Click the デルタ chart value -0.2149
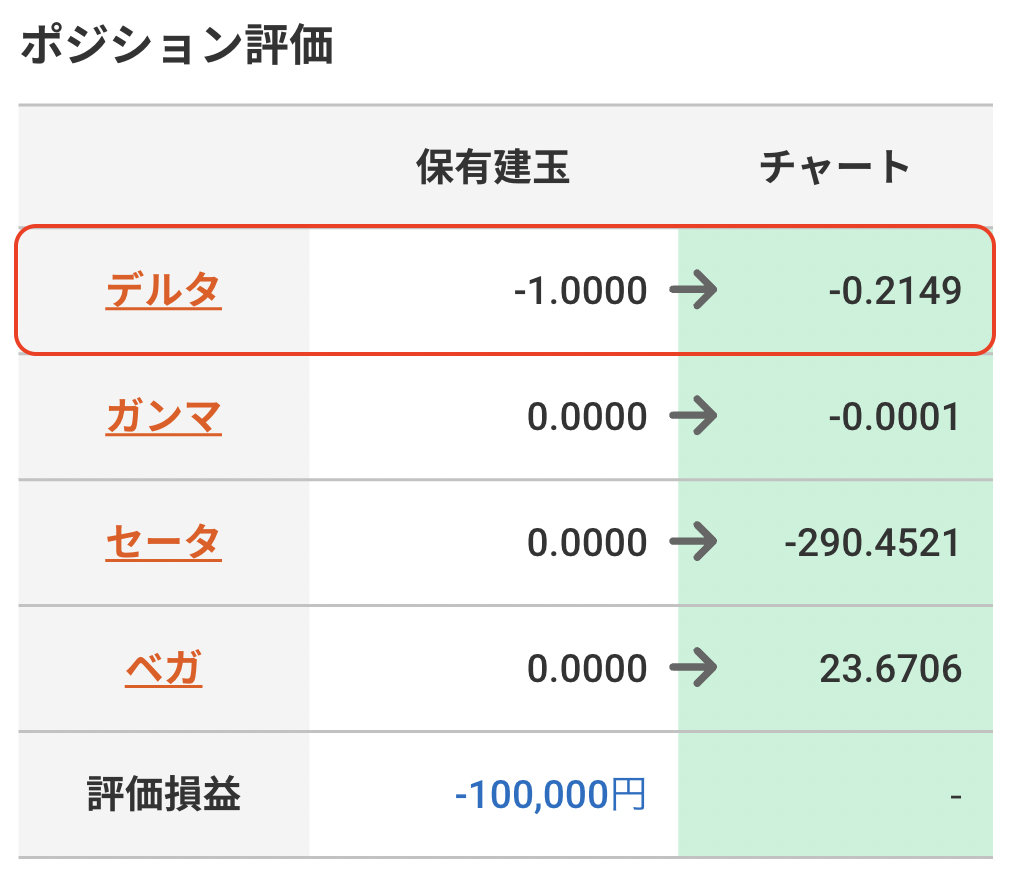Viewport: 1024px width, 892px height. click(x=894, y=292)
